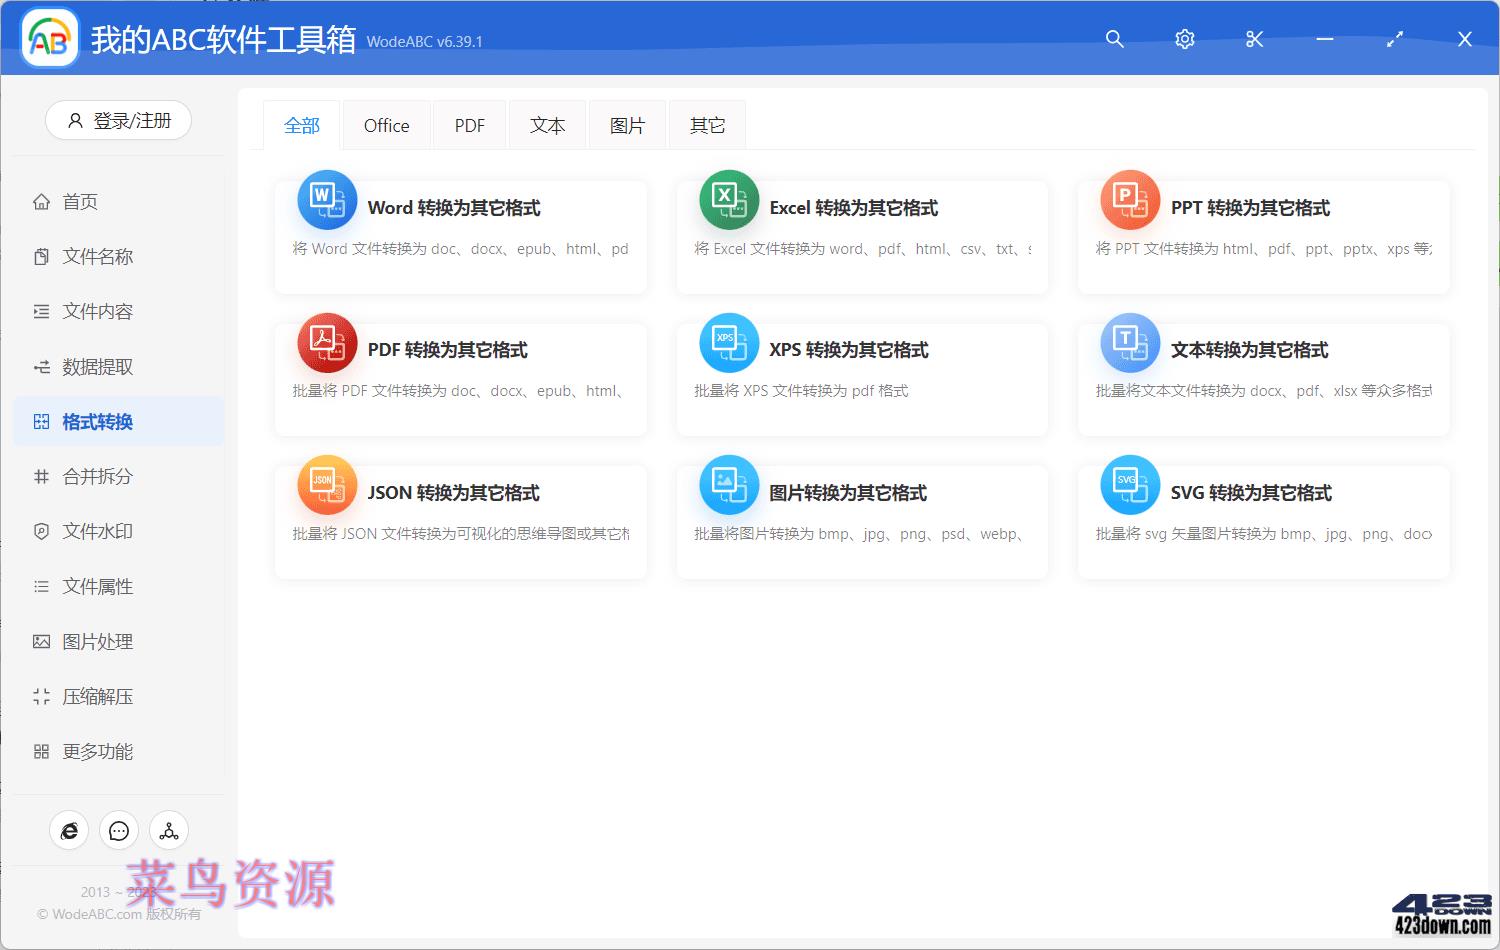Open settings via the gear icon
The width and height of the screenshot is (1500, 950).
(x=1184, y=39)
